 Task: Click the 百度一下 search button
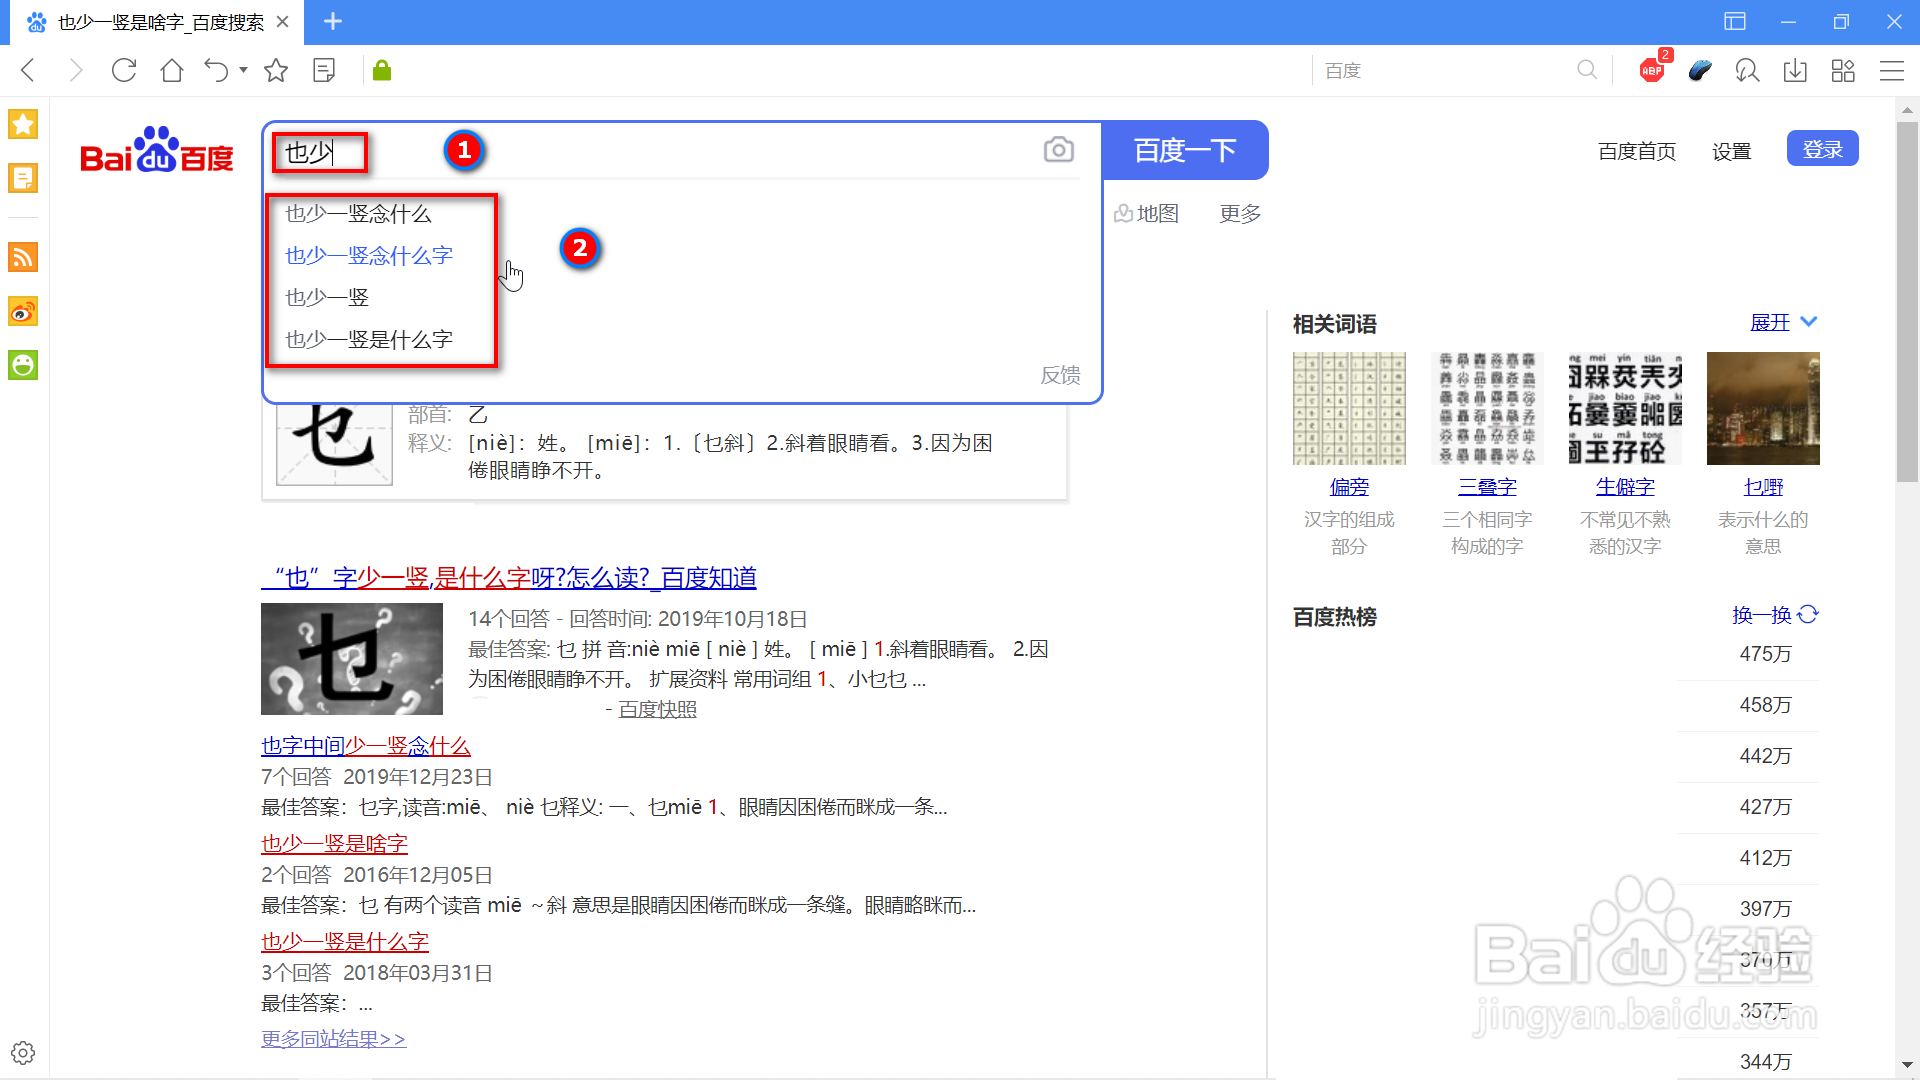pos(1184,149)
